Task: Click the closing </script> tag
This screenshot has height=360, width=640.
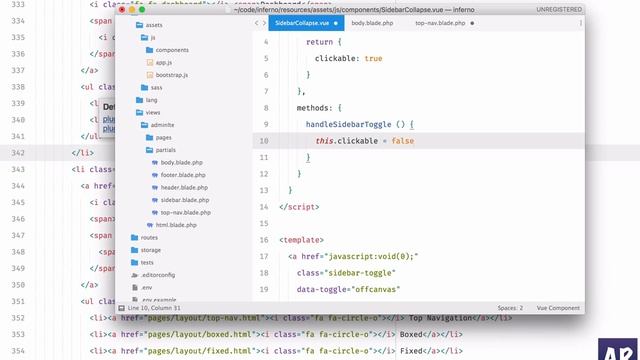Action: tap(299, 207)
